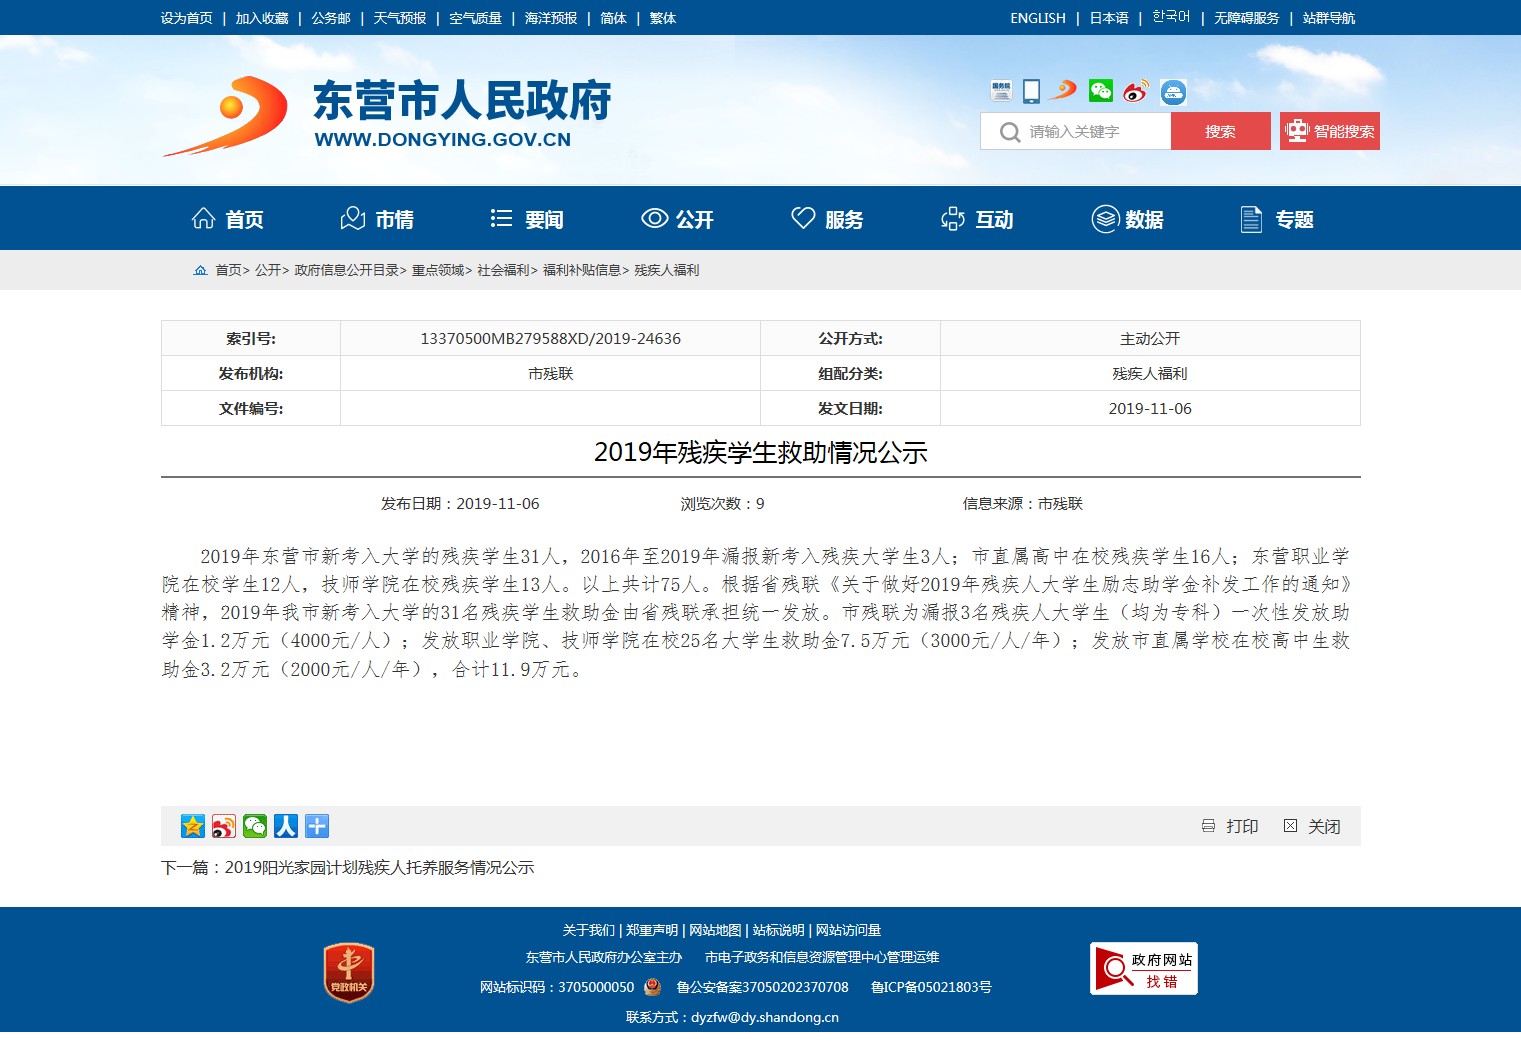The image size is (1521, 1052).
Task: Go to the 服务 navigation menu
Action: tap(827, 219)
